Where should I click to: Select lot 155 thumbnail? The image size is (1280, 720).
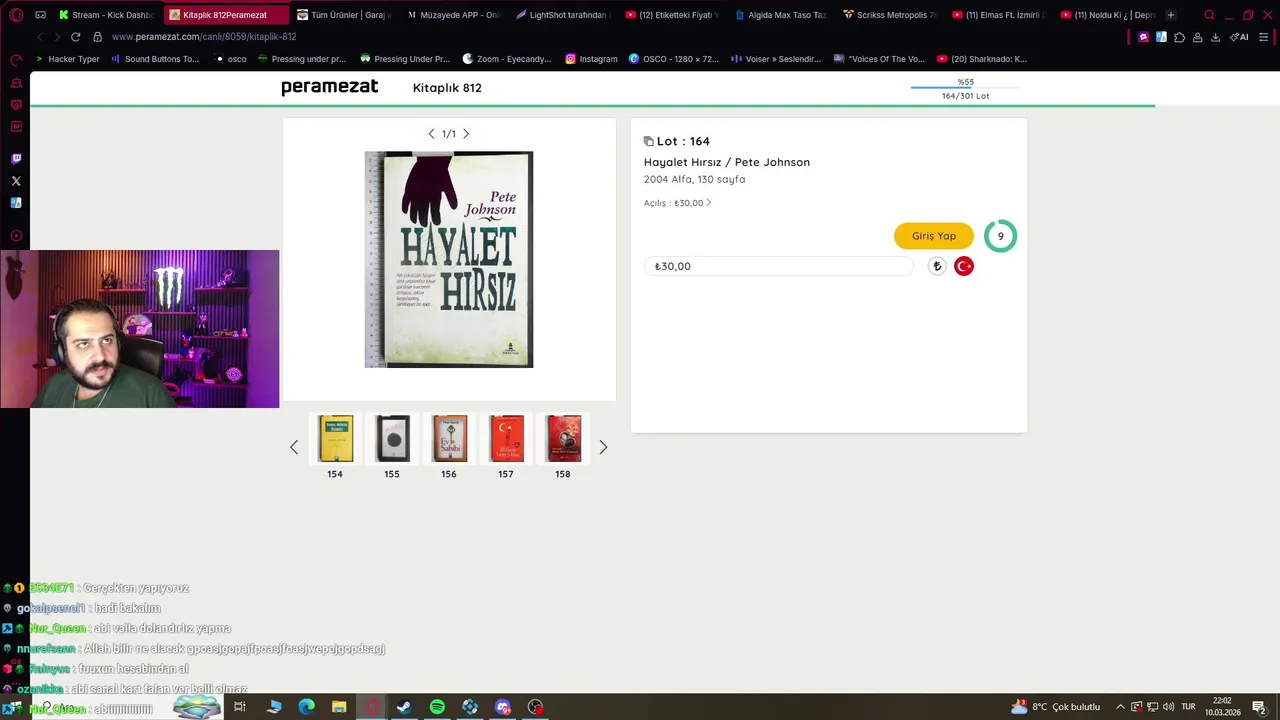click(392, 439)
